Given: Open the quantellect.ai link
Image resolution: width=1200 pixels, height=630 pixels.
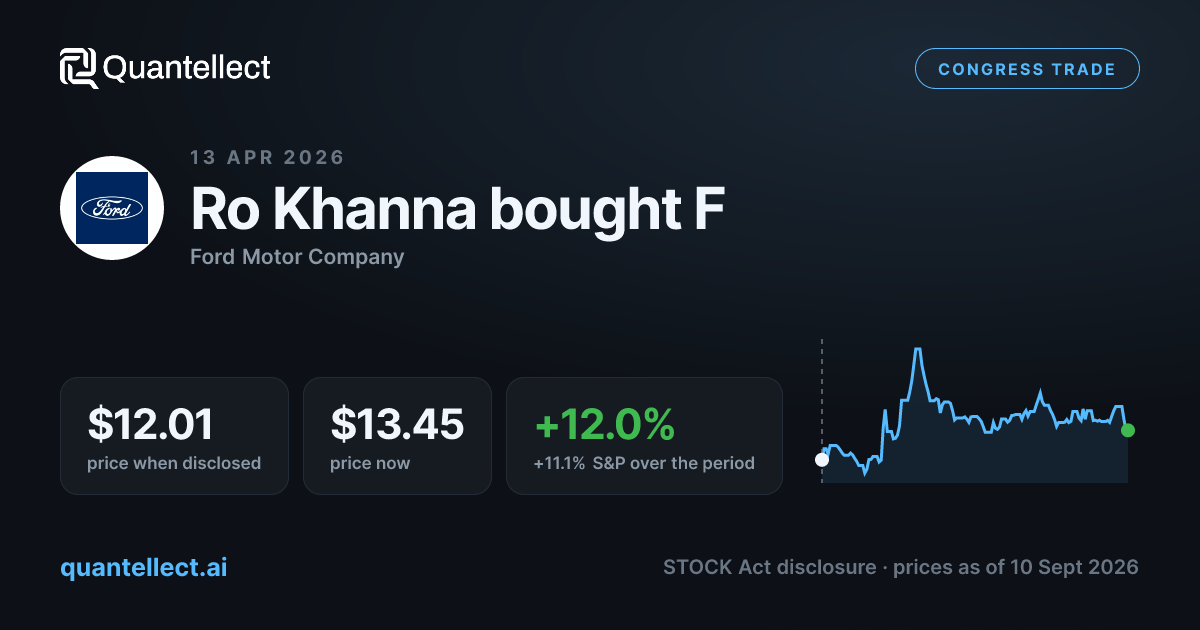Looking at the screenshot, I should click(143, 567).
